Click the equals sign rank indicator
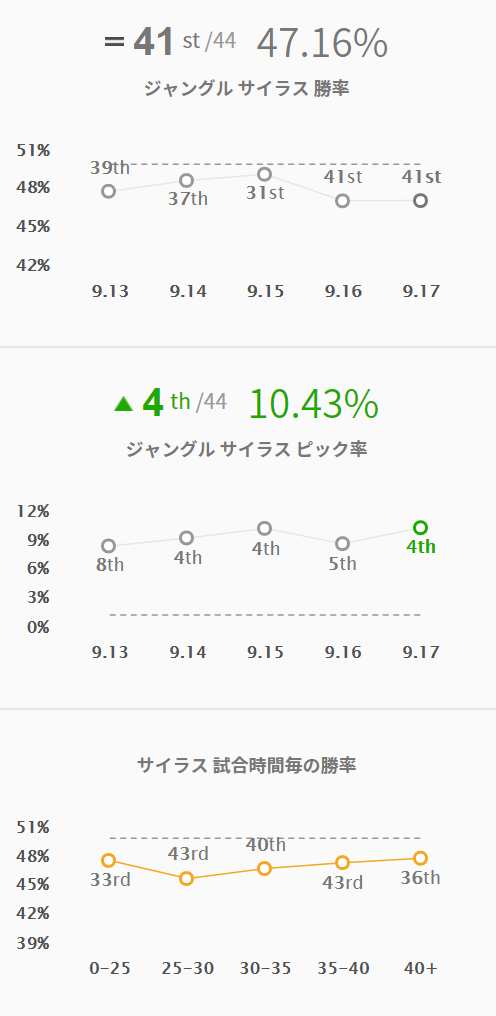The width and height of the screenshot is (496, 1016). point(113,41)
